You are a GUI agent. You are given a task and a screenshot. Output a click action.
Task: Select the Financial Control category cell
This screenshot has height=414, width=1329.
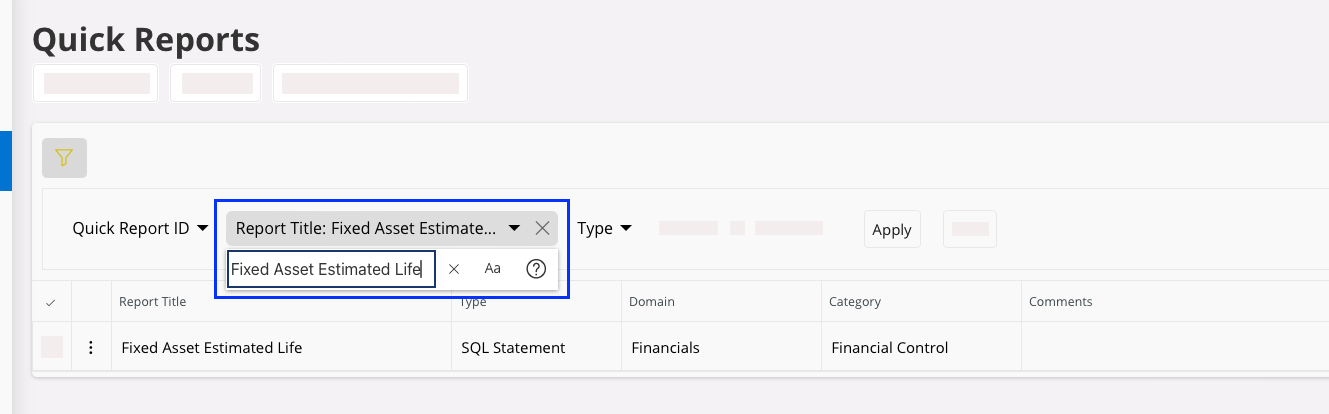pos(889,348)
